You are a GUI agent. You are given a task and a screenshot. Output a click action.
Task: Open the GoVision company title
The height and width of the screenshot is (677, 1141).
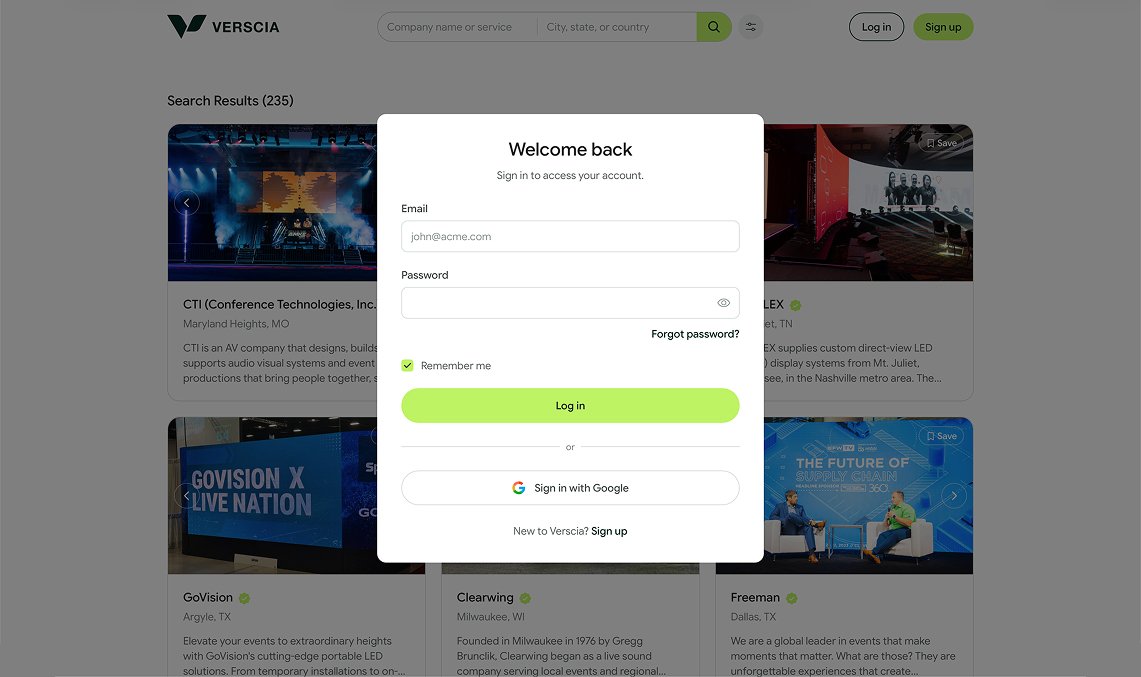tap(208, 598)
